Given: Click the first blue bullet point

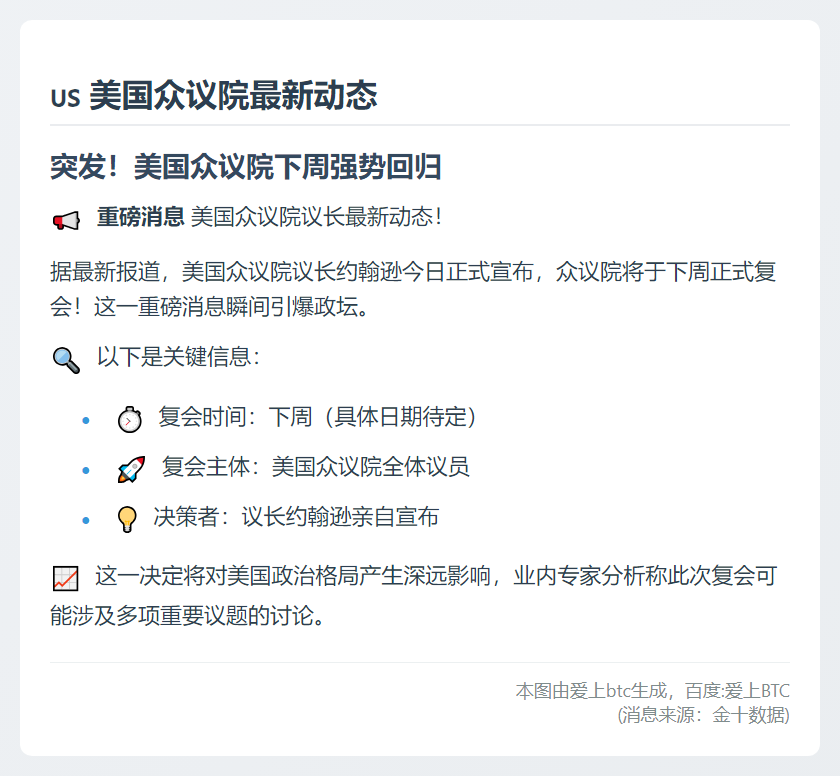Looking at the screenshot, I should [86, 420].
